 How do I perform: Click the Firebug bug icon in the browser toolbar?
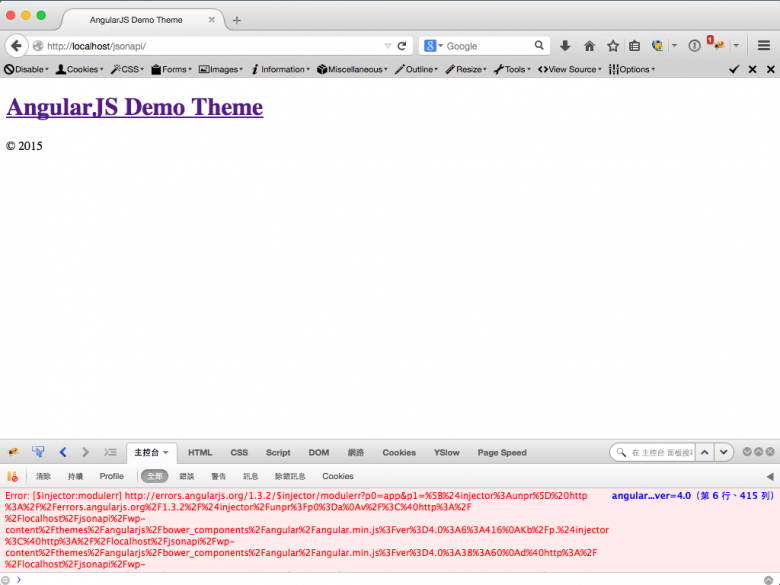point(718,45)
